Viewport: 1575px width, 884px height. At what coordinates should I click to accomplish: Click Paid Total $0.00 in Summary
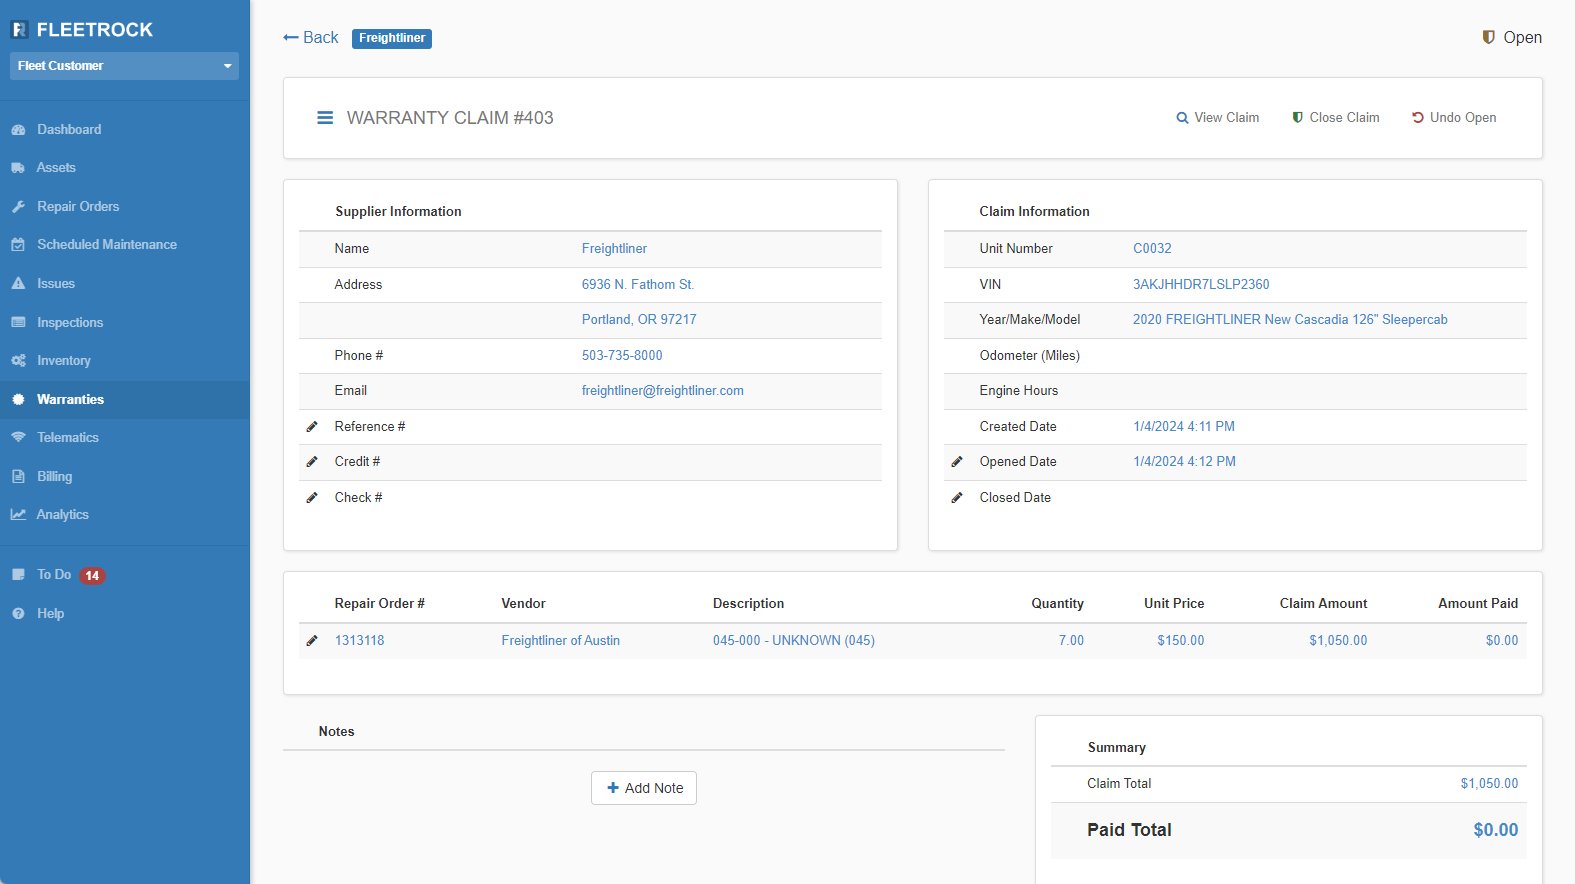1496,830
